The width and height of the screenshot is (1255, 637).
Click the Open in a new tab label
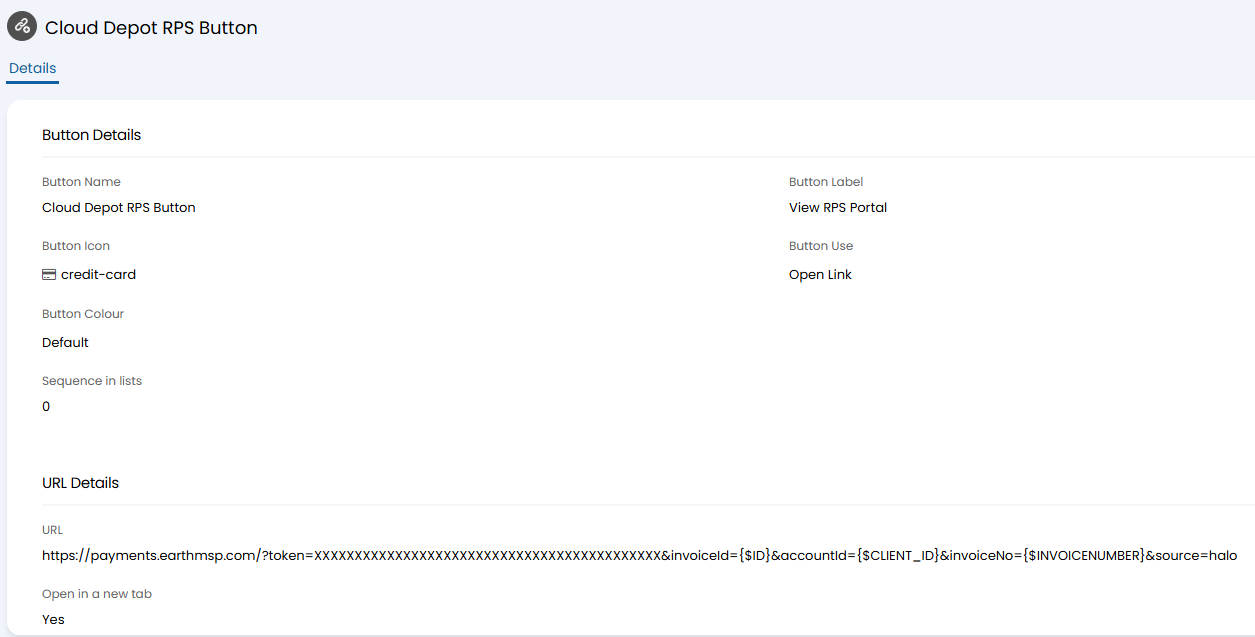click(97, 594)
